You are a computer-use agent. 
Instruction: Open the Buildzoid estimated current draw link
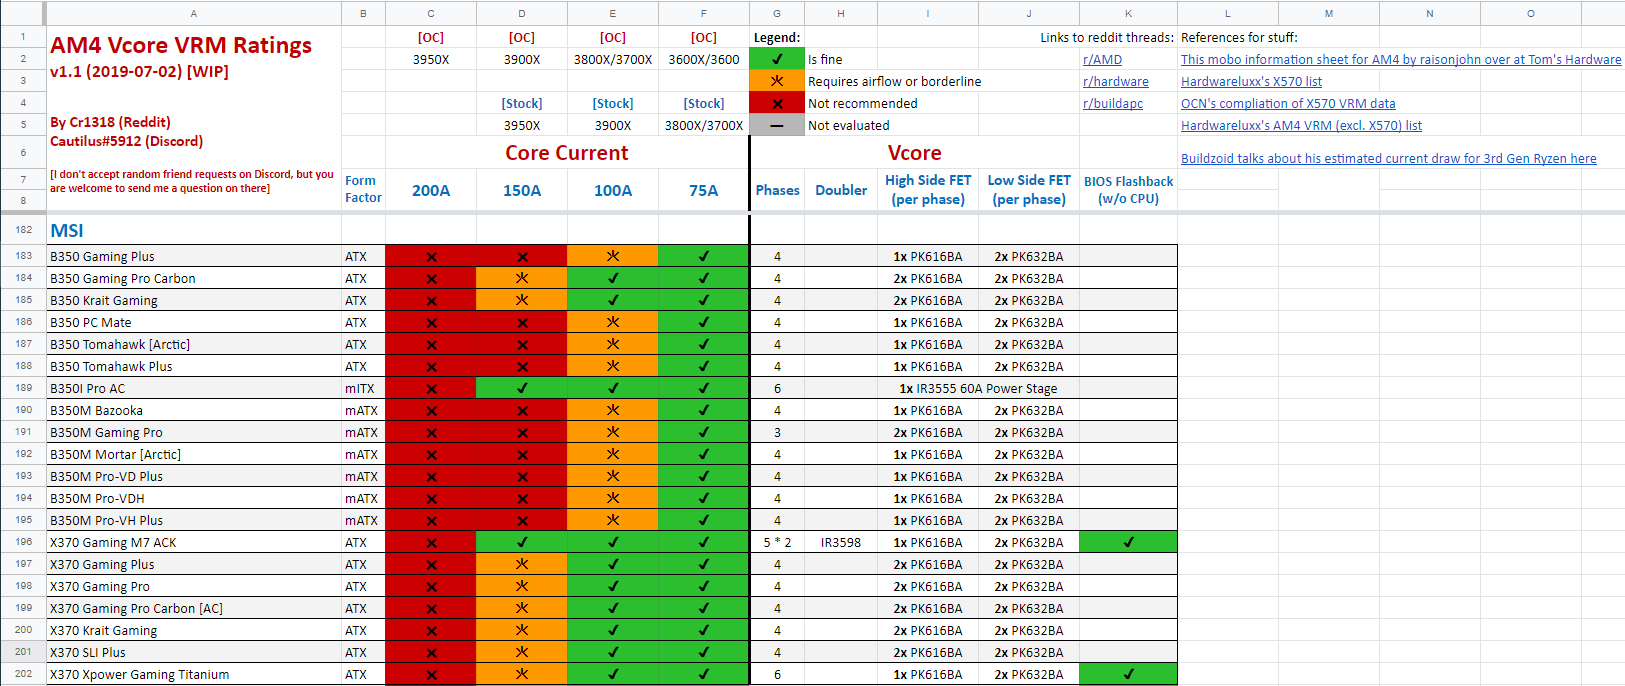(x=1388, y=158)
